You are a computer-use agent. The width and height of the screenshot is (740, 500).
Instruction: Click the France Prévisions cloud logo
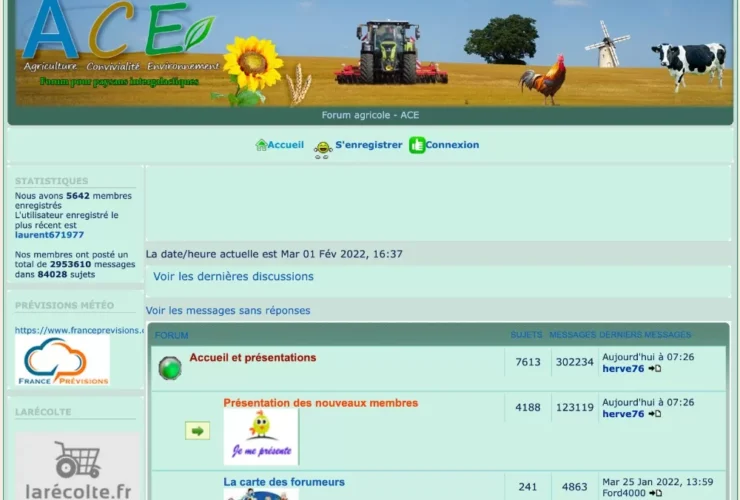pyautogui.click(x=62, y=361)
